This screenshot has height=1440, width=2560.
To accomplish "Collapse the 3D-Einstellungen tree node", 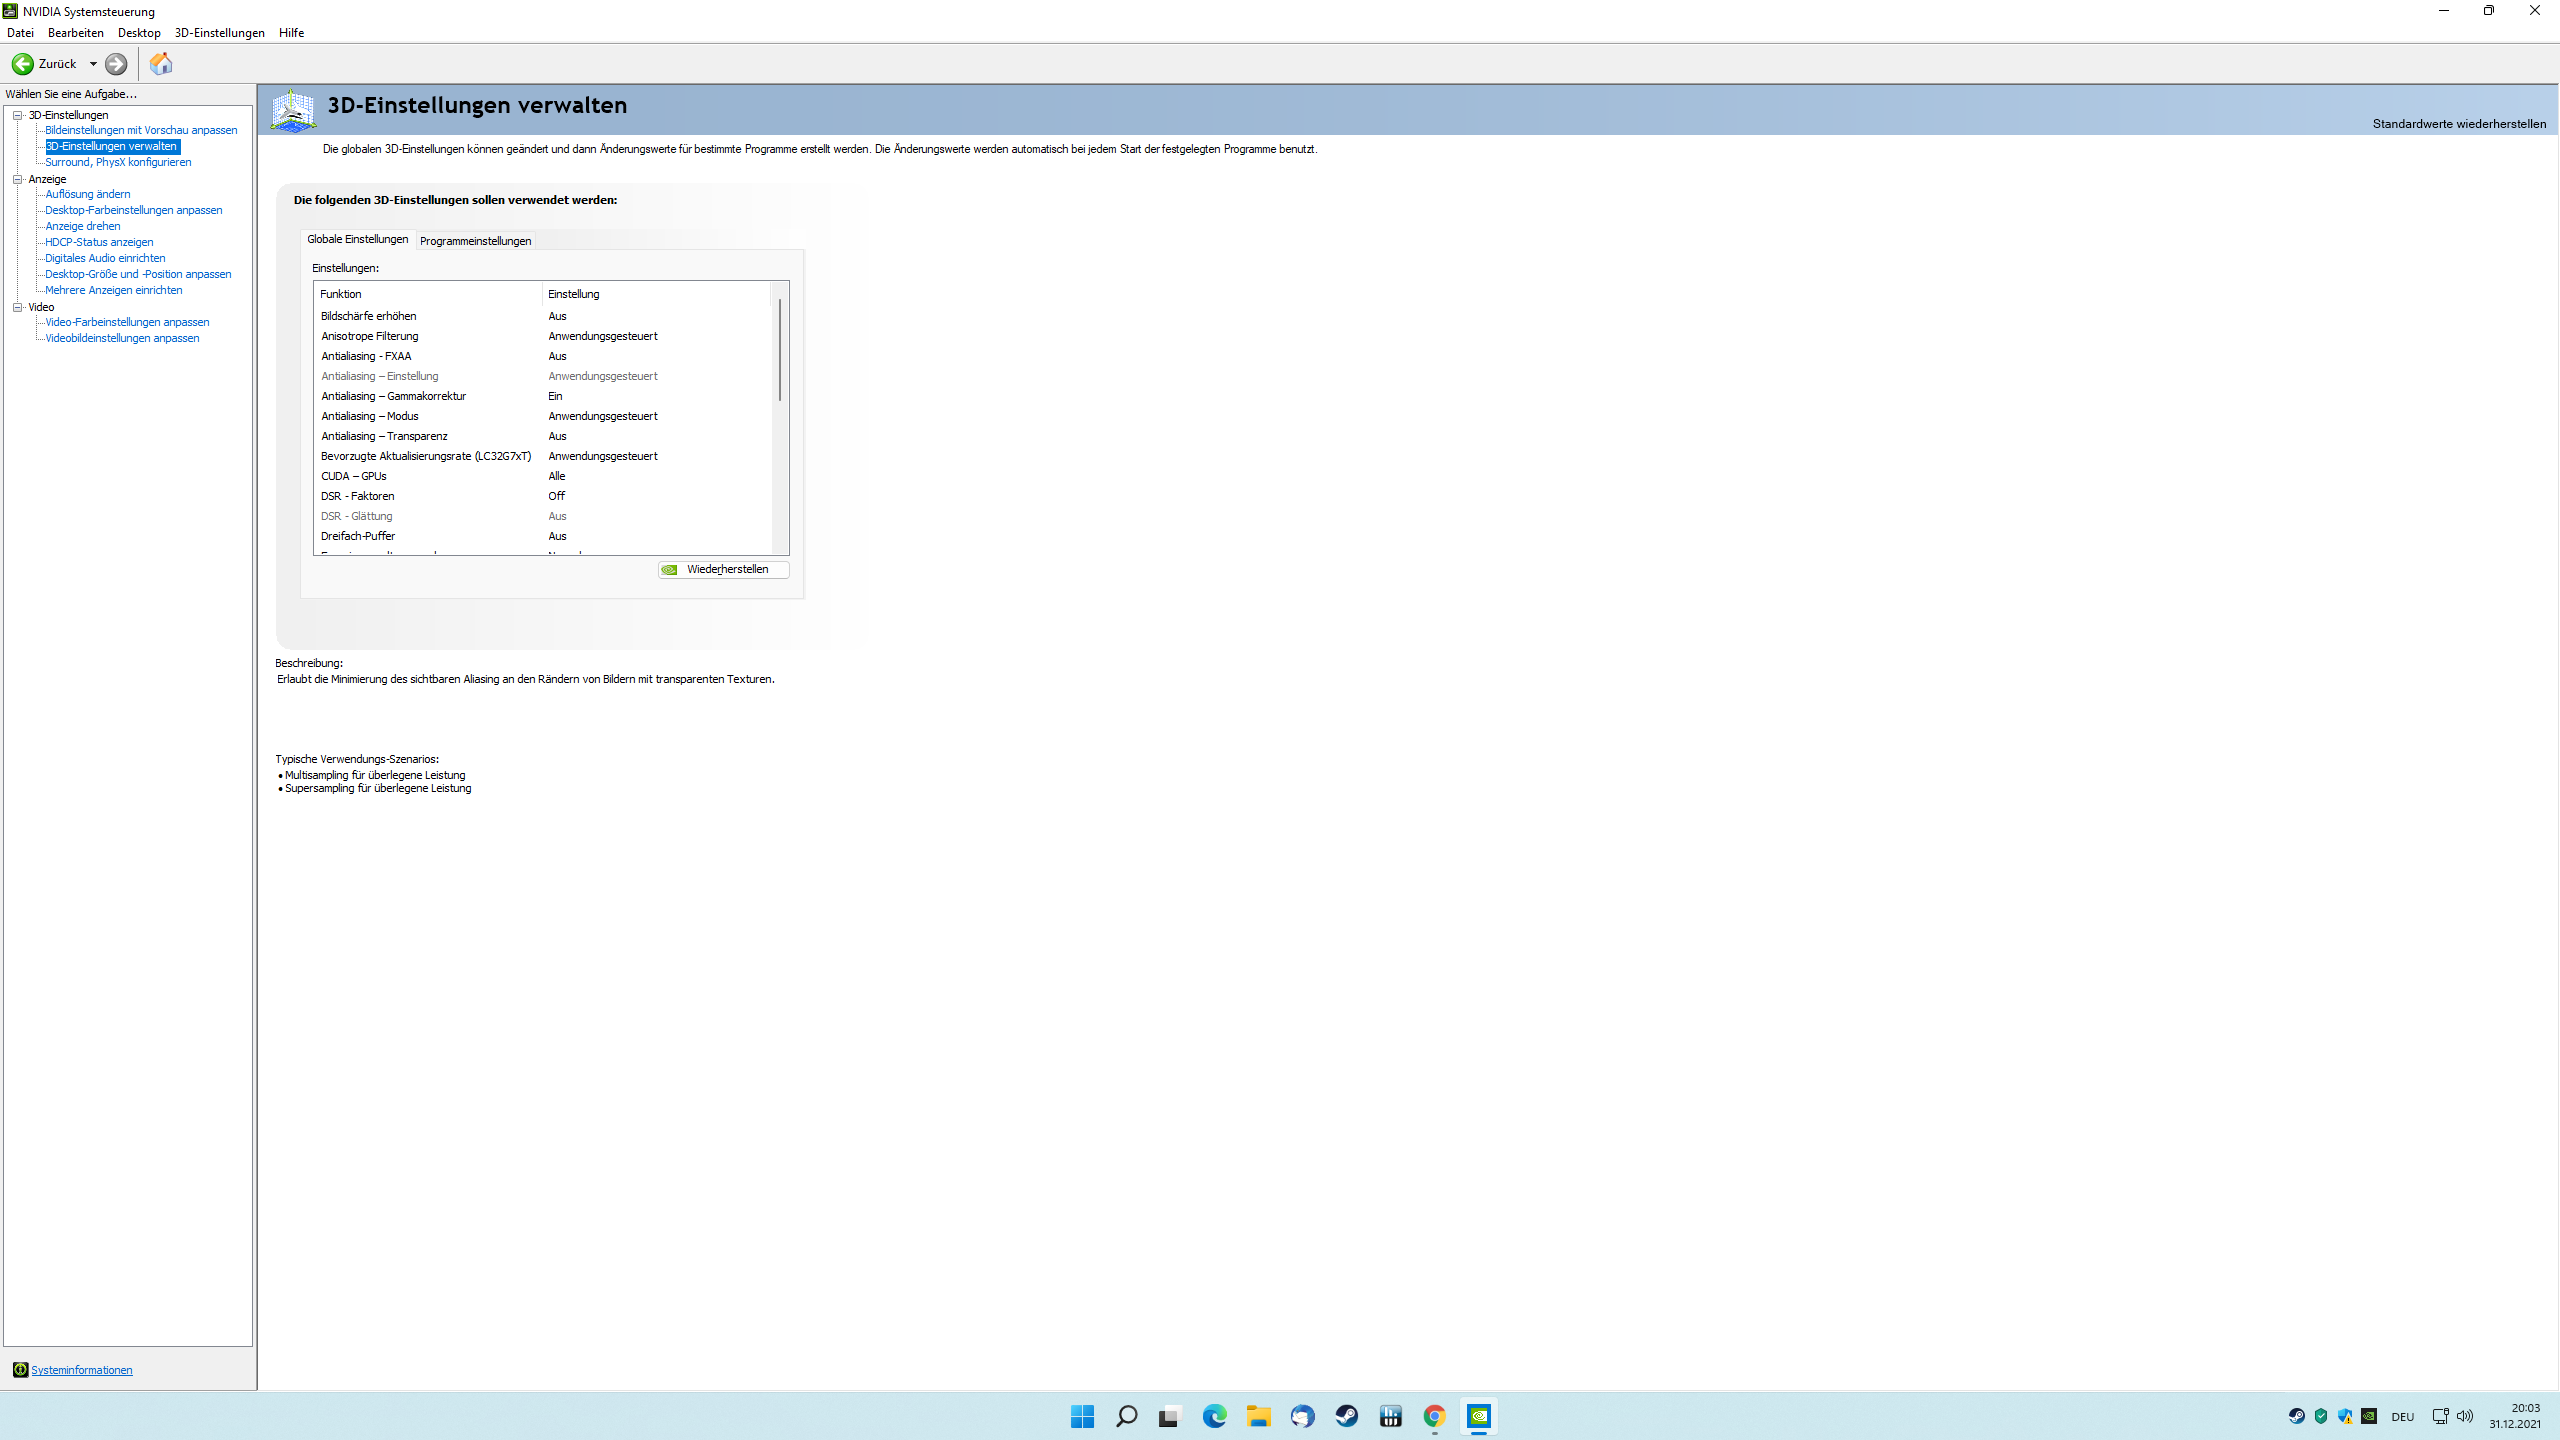I will [x=17, y=114].
